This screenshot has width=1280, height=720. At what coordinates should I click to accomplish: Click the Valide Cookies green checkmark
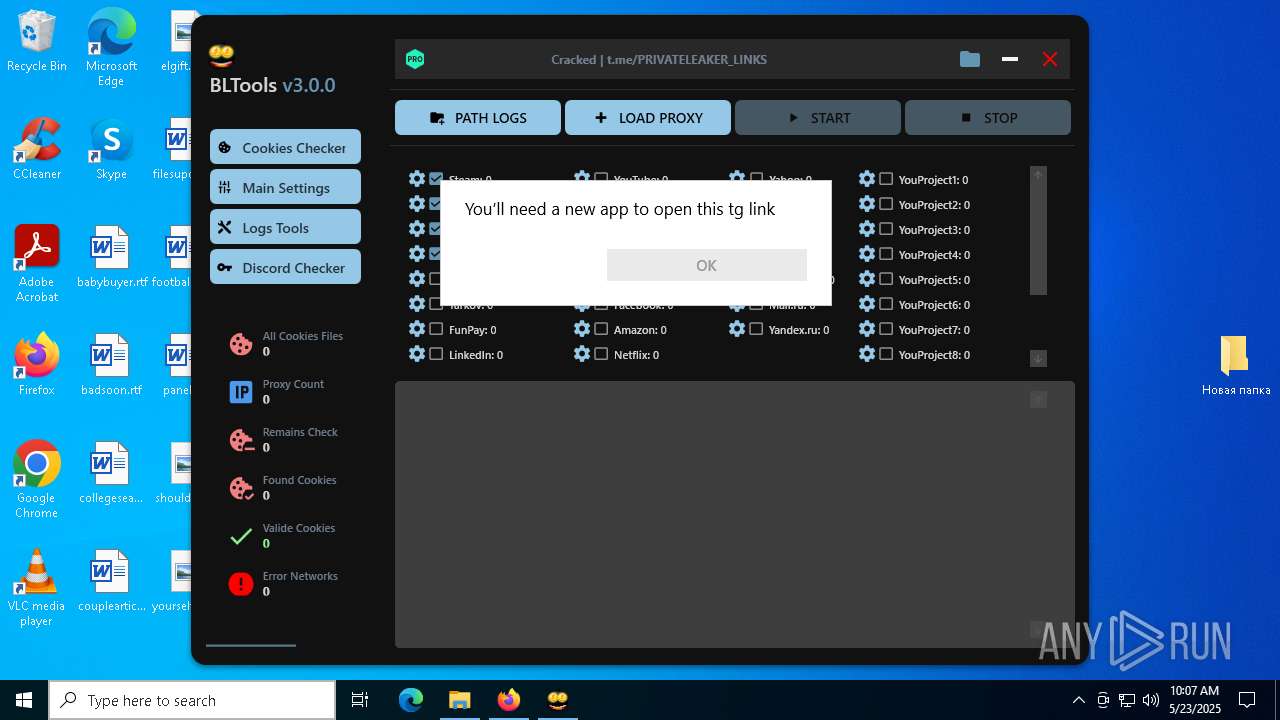tap(241, 536)
